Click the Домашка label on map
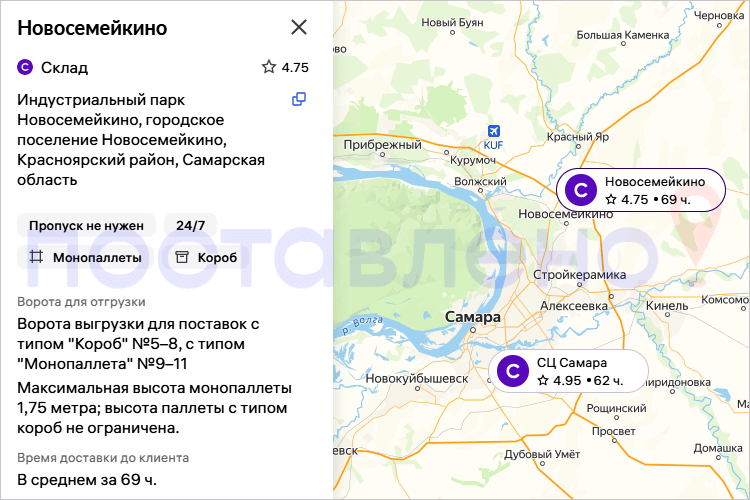 coord(718,448)
